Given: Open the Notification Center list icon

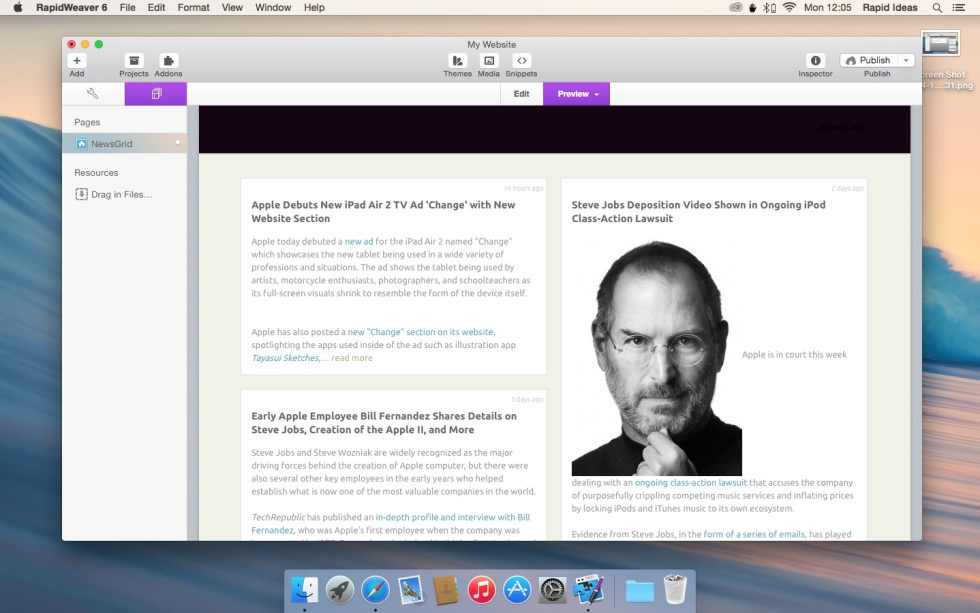Looking at the screenshot, I should click(958, 7).
